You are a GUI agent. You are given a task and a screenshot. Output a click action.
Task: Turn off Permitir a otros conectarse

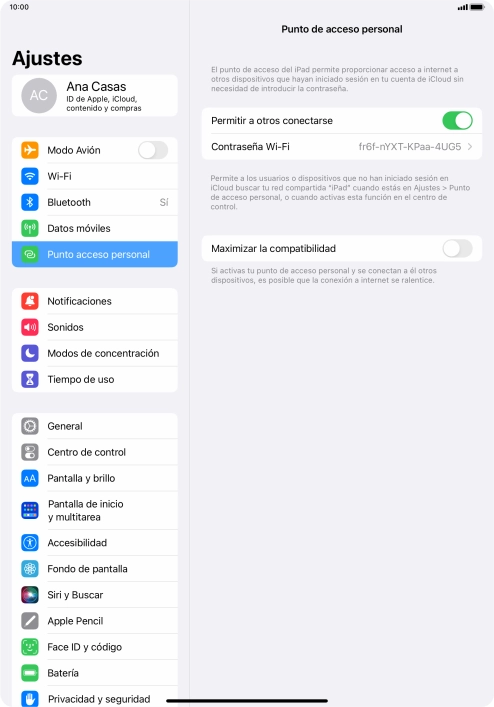[457, 120]
